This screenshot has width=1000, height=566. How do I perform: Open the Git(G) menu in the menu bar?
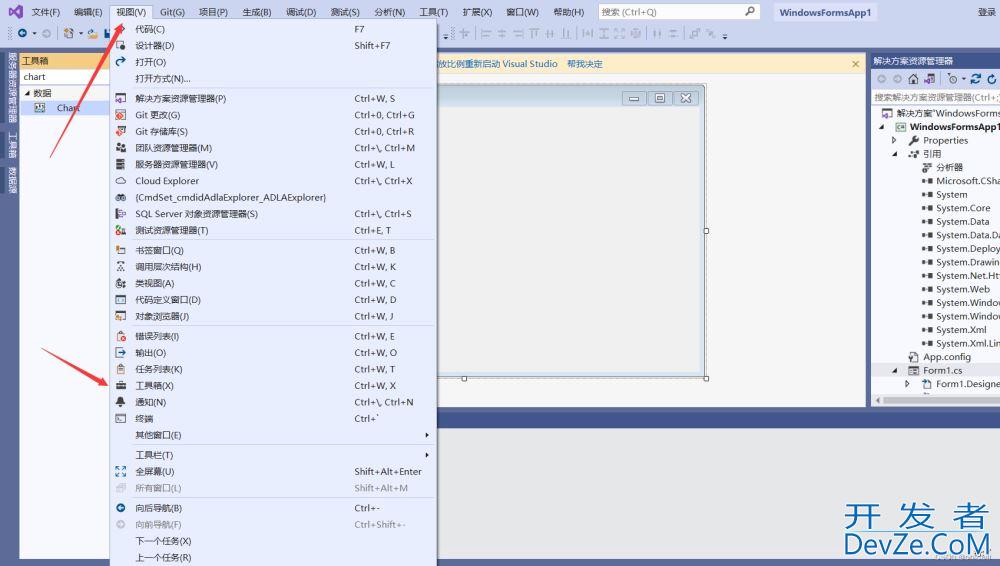tap(172, 12)
